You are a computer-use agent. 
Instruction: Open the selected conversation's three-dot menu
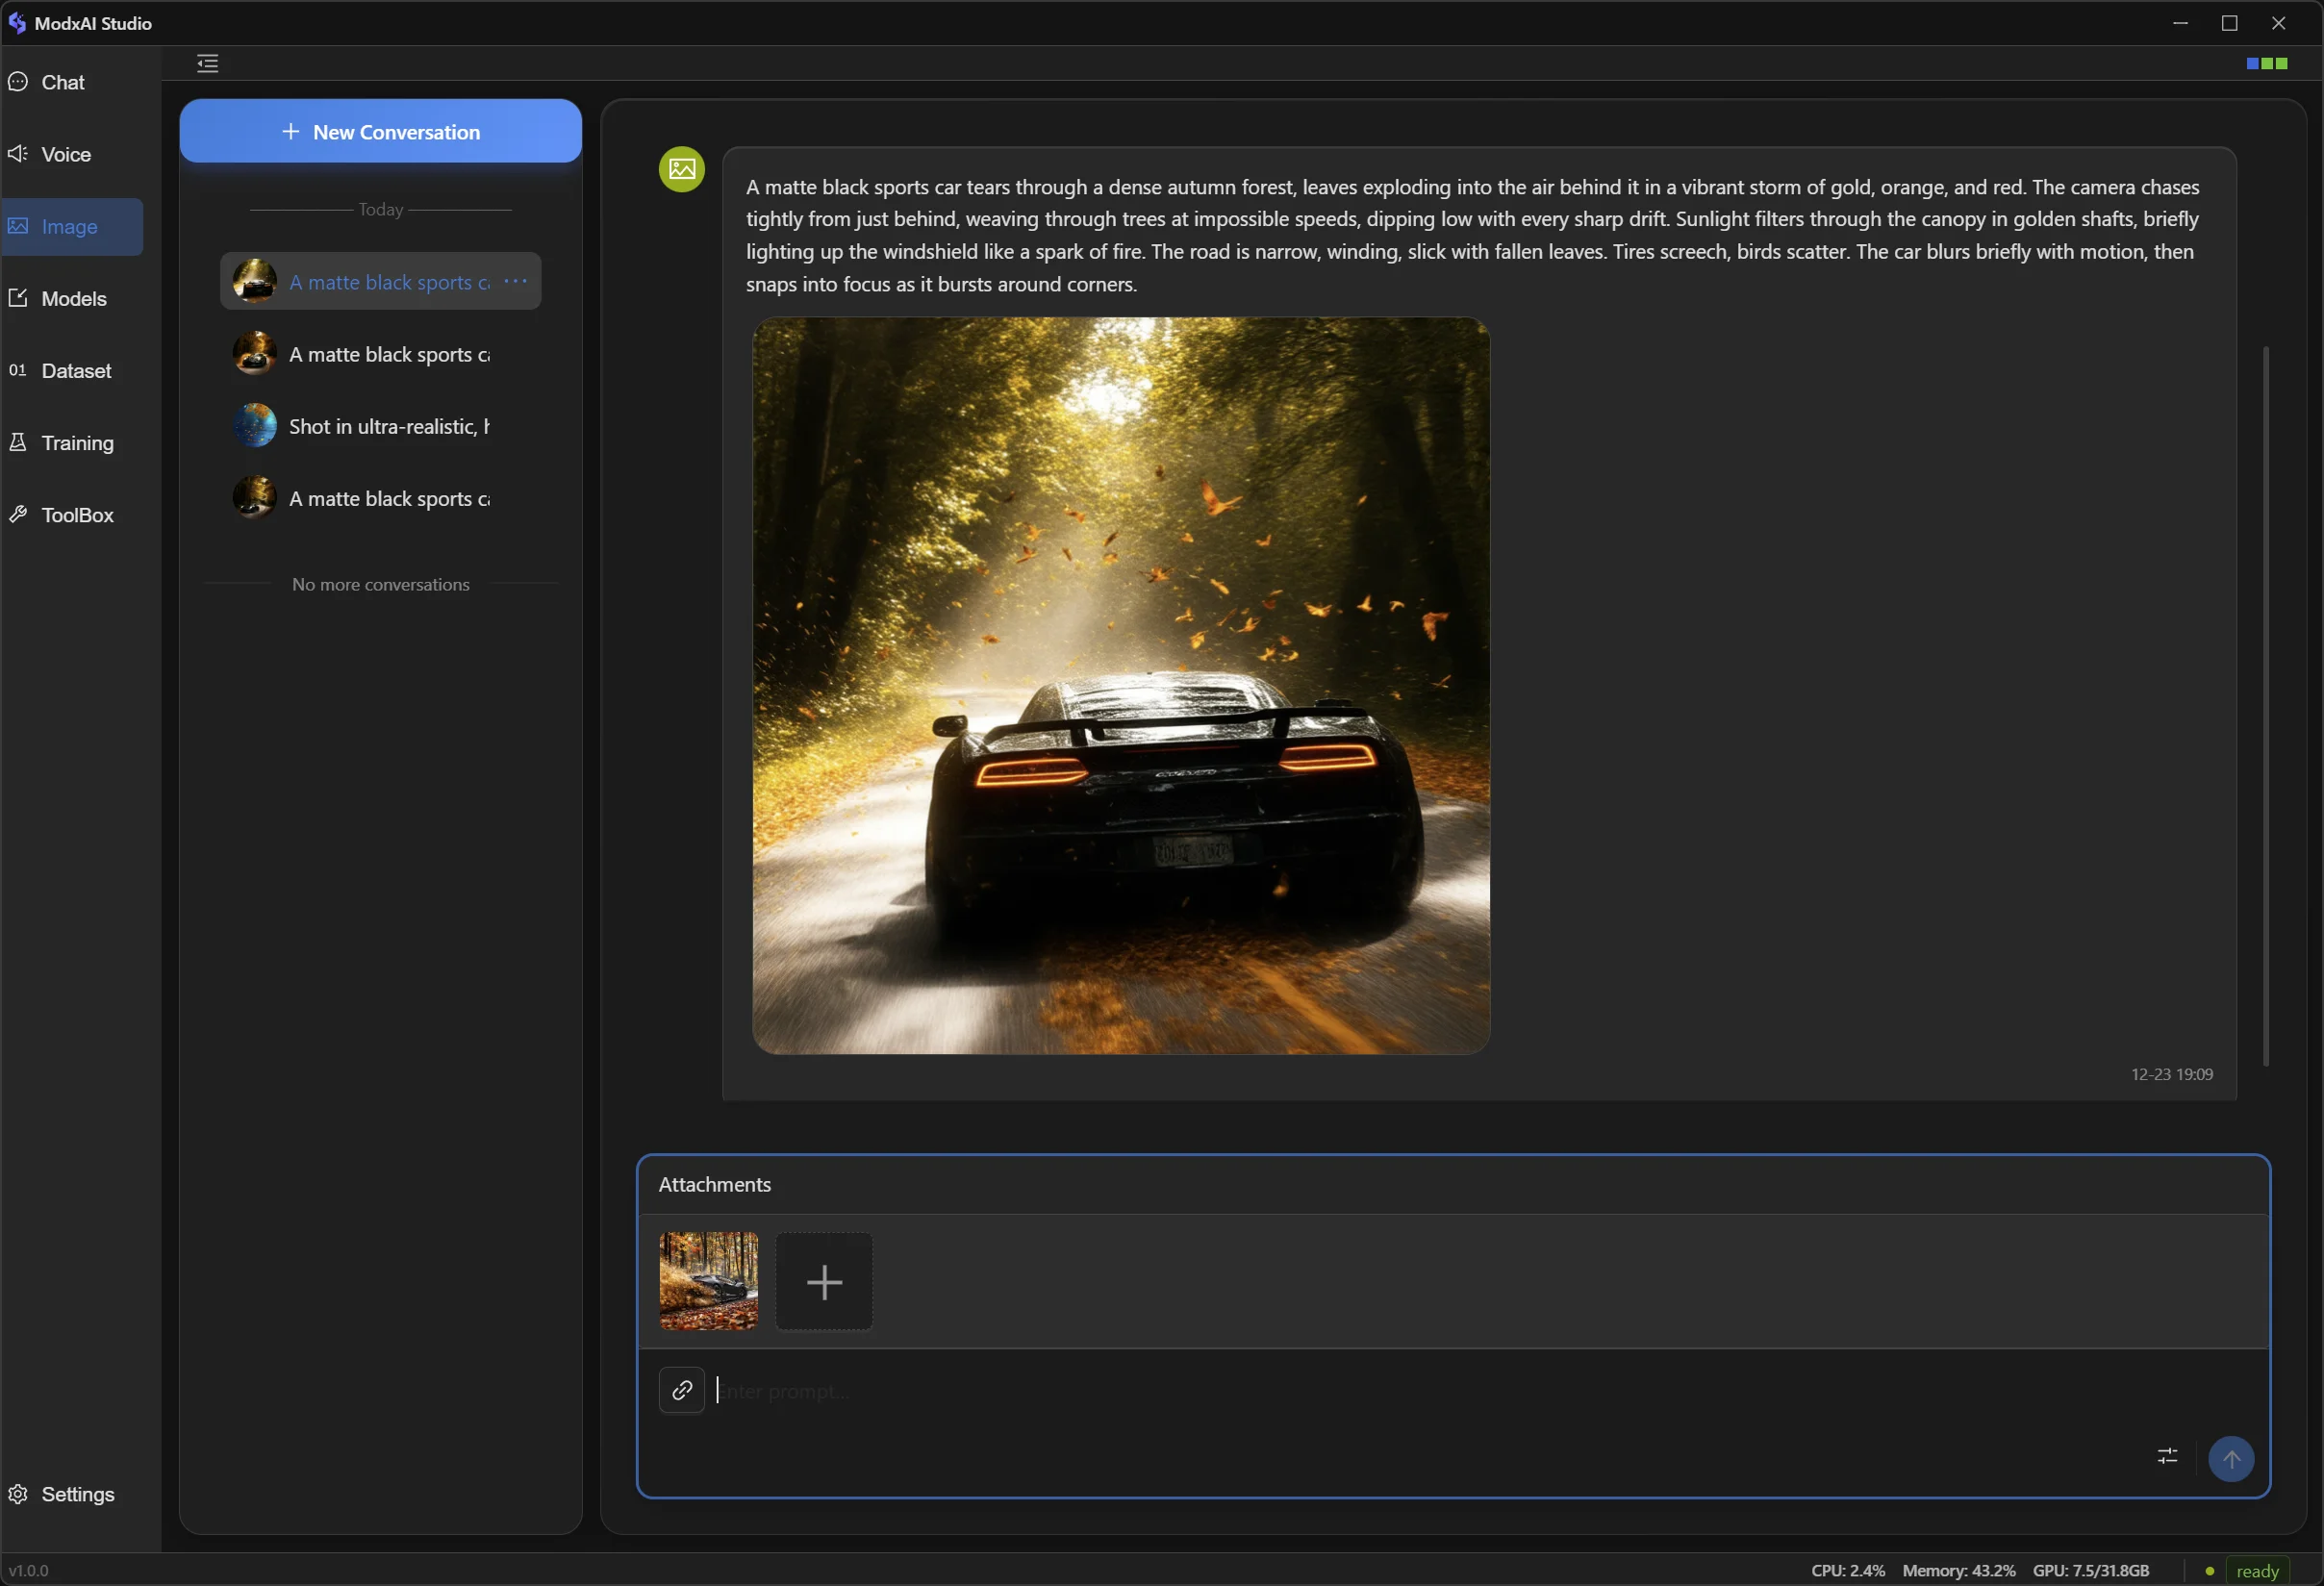(515, 281)
